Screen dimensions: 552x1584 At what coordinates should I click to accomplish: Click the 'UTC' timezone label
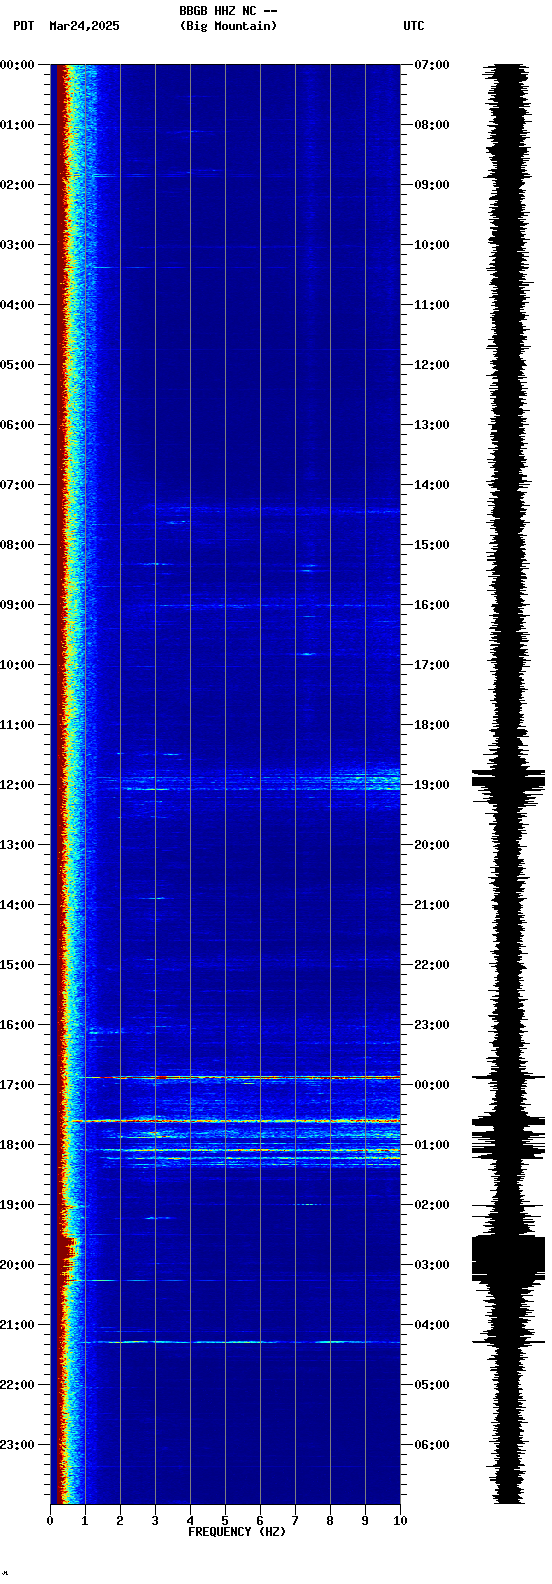click(x=414, y=26)
